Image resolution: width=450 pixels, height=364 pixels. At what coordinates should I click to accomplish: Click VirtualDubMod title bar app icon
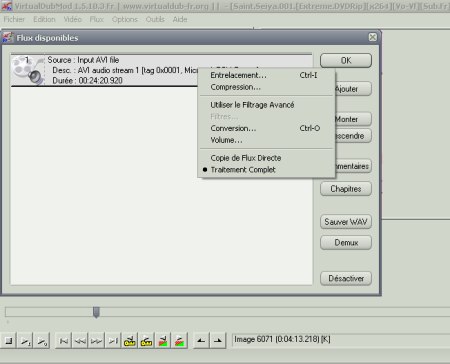[x=7, y=6]
